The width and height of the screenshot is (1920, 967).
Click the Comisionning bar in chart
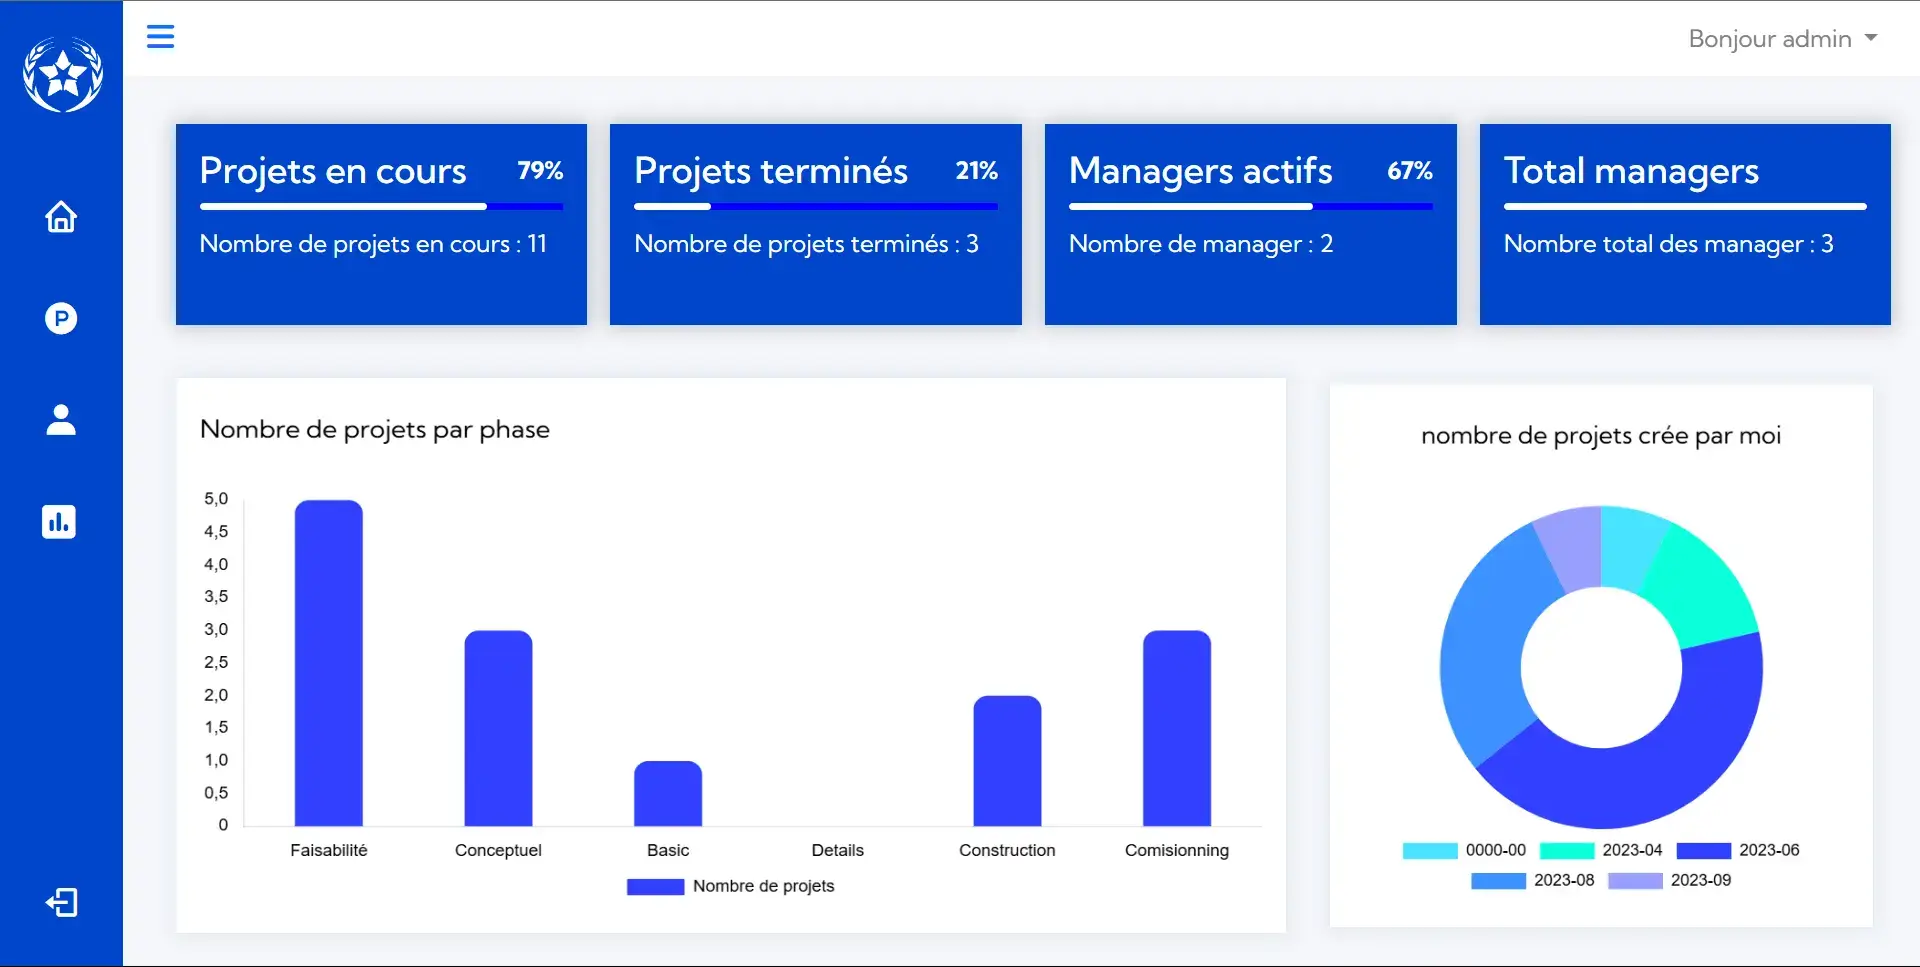[1176, 728]
